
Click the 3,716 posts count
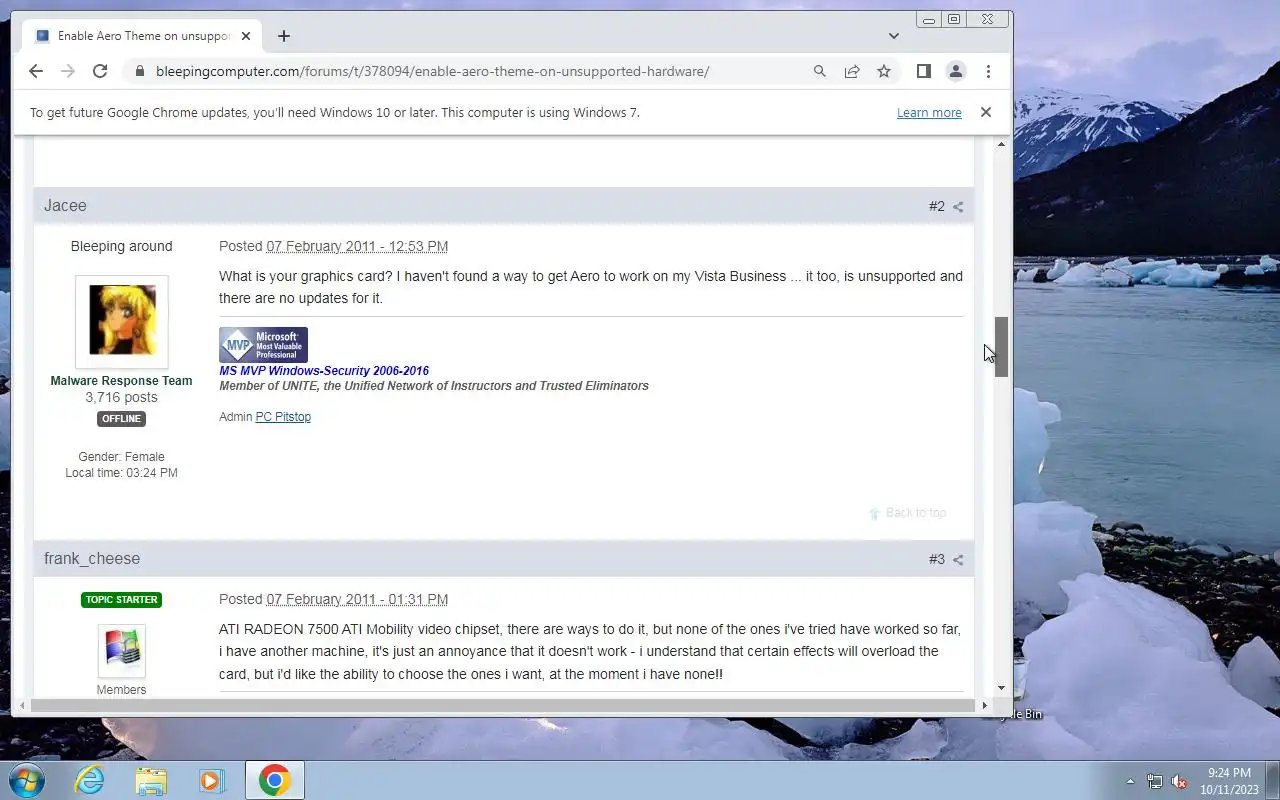click(121, 397)
